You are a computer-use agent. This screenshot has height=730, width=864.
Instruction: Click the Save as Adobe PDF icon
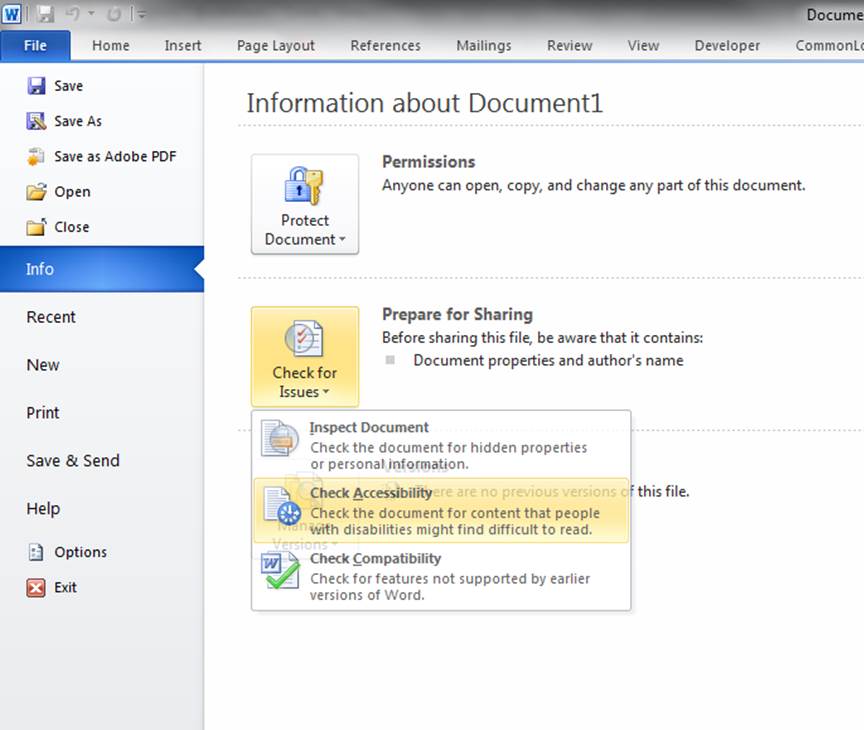(x=36, y=156)
